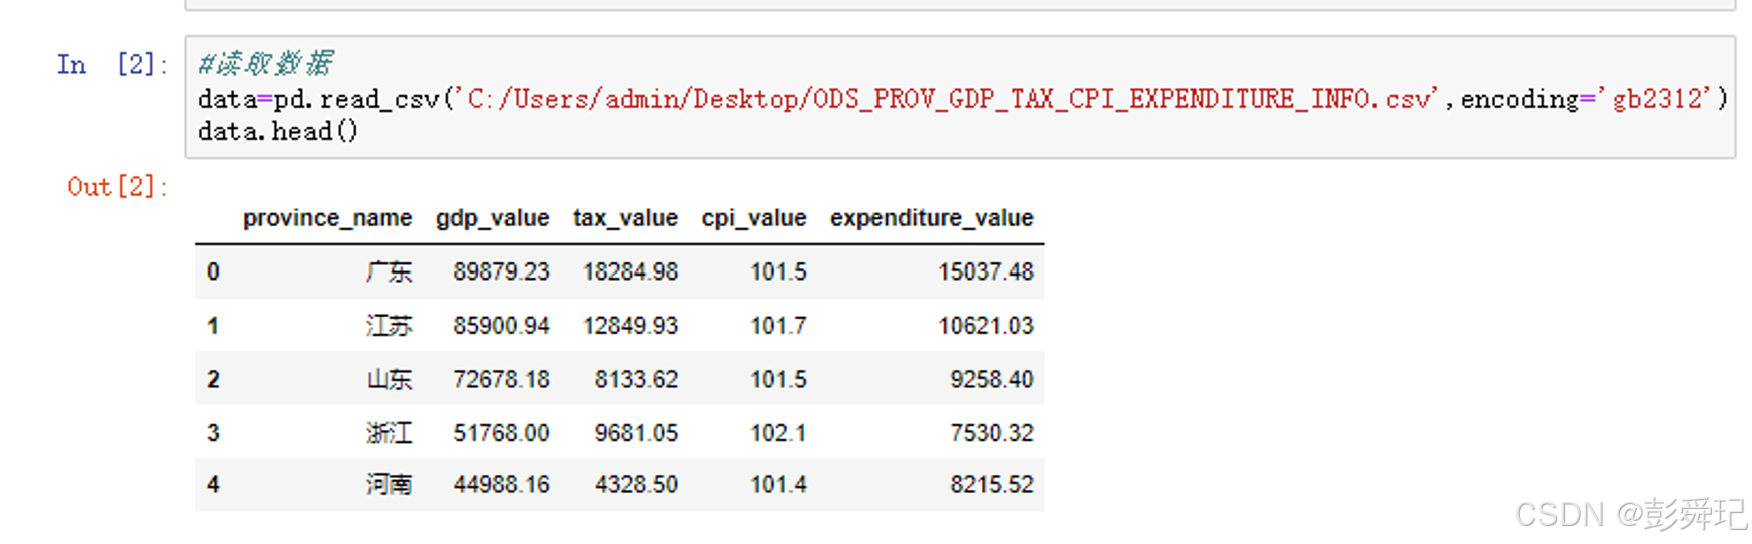The height and width of the screenshot is (544, 1752).
Task: Click the tax value 9681.05
Action: coord(636,433)
